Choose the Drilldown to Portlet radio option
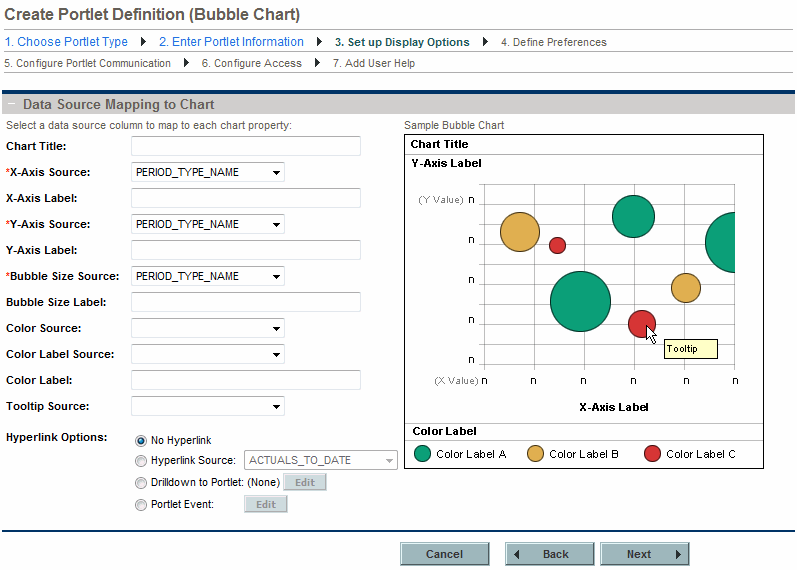Viewport: 797px width, 570px height. 141,483
